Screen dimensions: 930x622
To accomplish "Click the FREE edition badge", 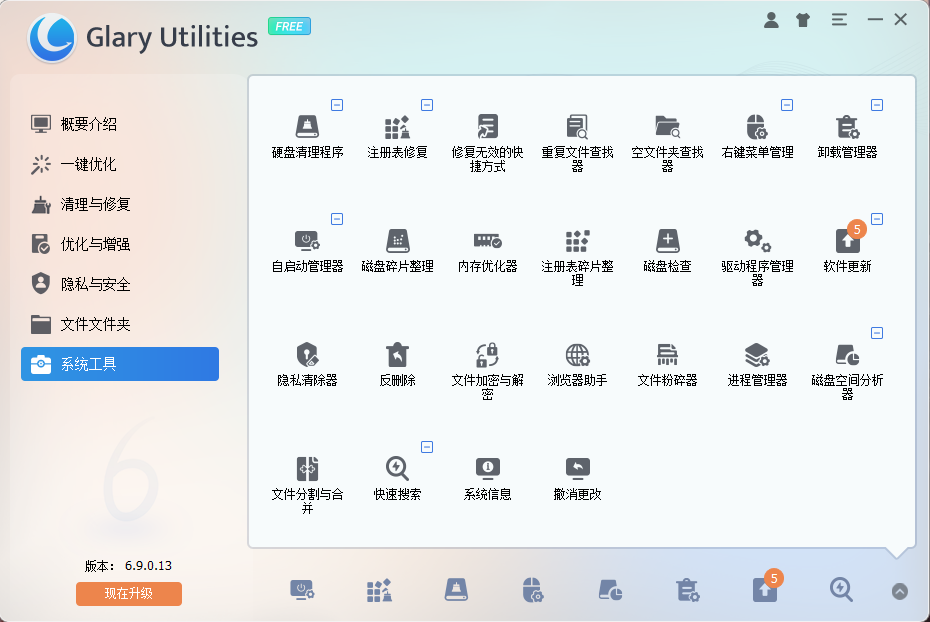I will (289, 26).
